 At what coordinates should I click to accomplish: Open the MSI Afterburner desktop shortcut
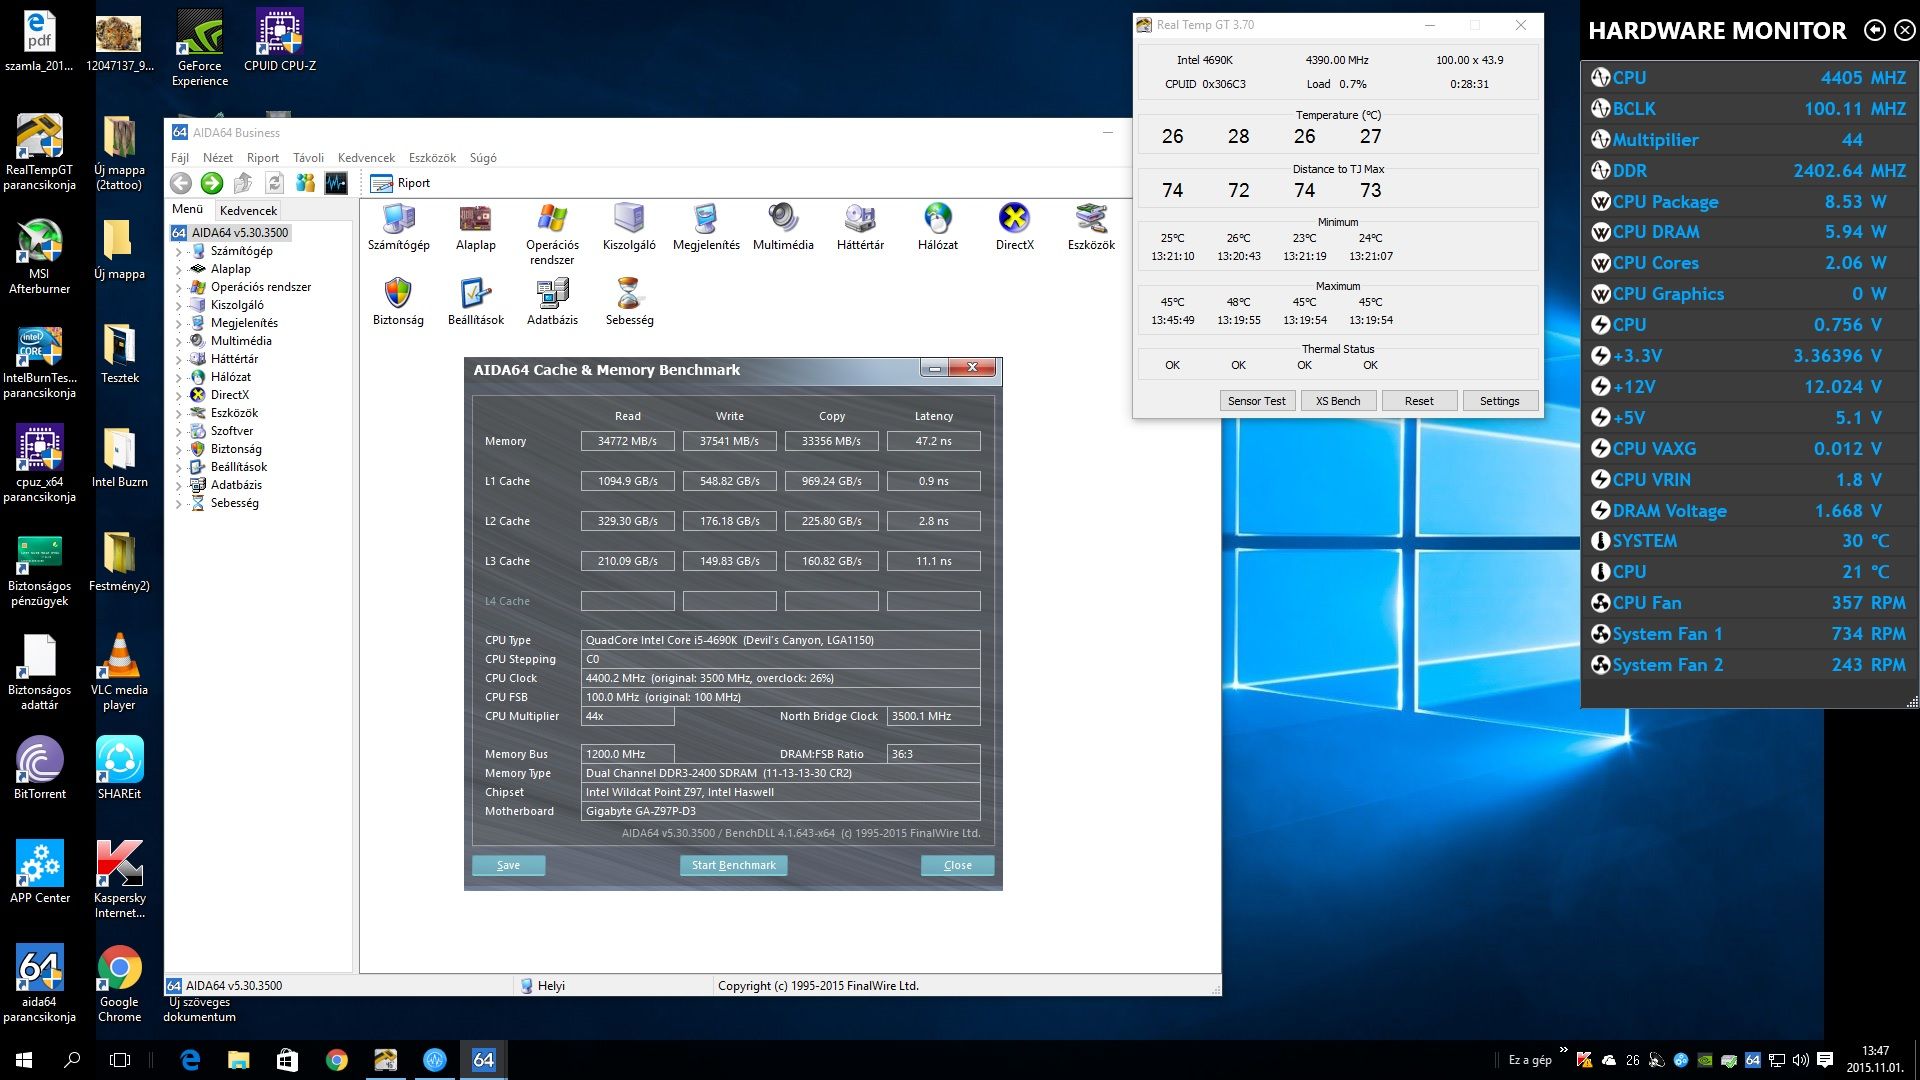tap(39, 257)
